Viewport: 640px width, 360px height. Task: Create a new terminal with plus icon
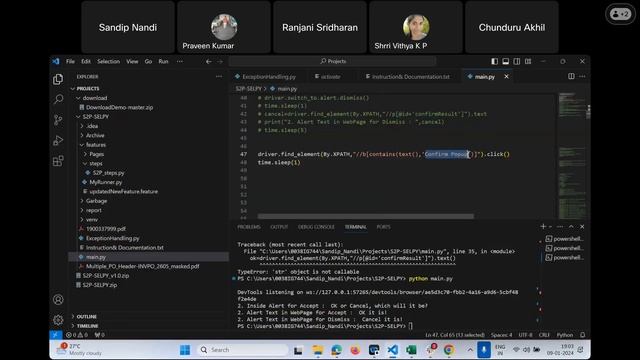click(543, 227)
